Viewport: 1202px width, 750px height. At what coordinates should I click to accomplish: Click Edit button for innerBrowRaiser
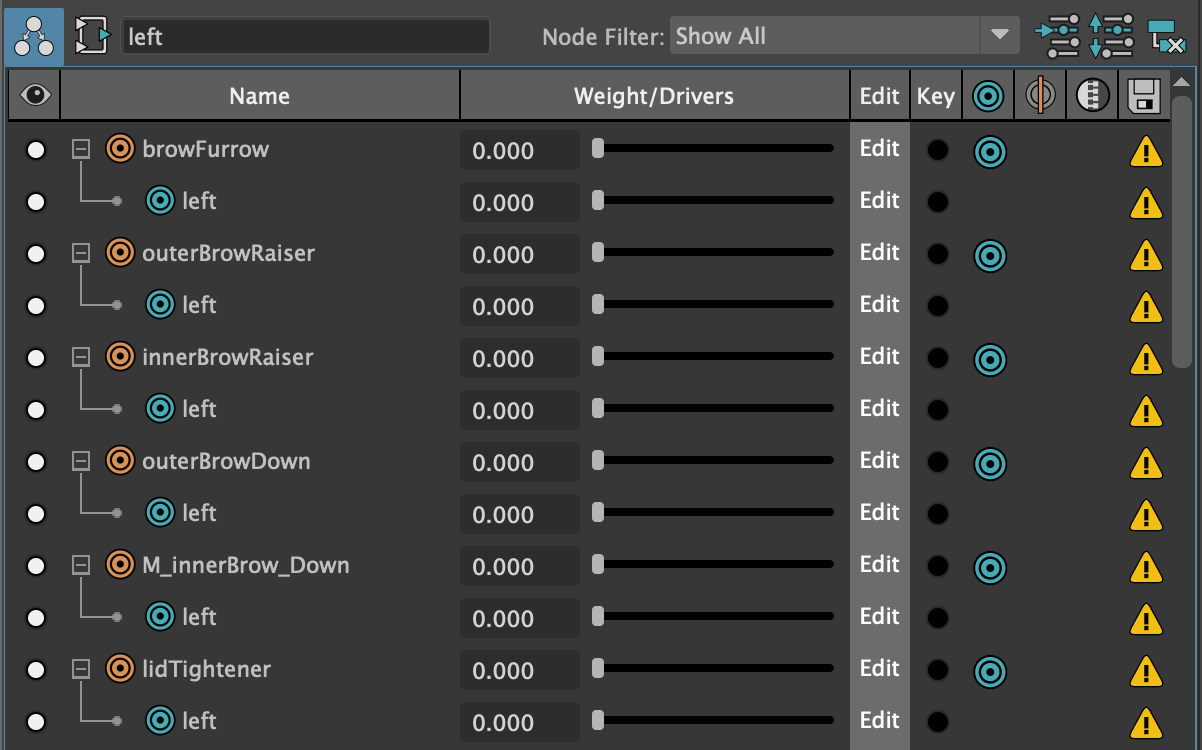(880, 357)
